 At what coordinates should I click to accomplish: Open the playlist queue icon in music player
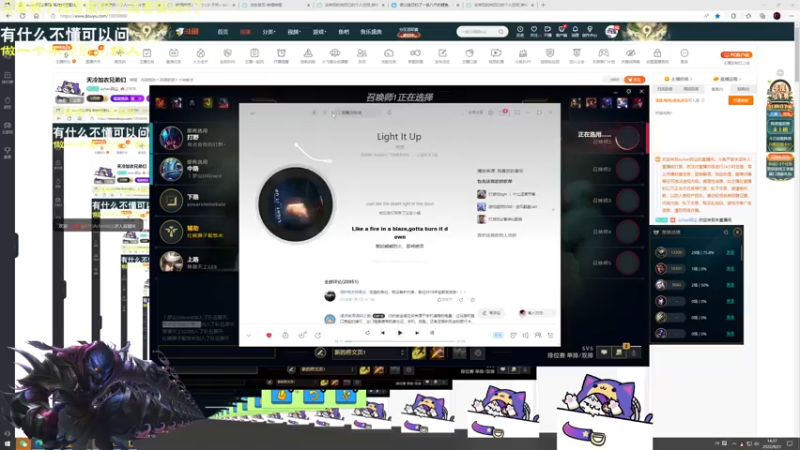coord(551,335)
